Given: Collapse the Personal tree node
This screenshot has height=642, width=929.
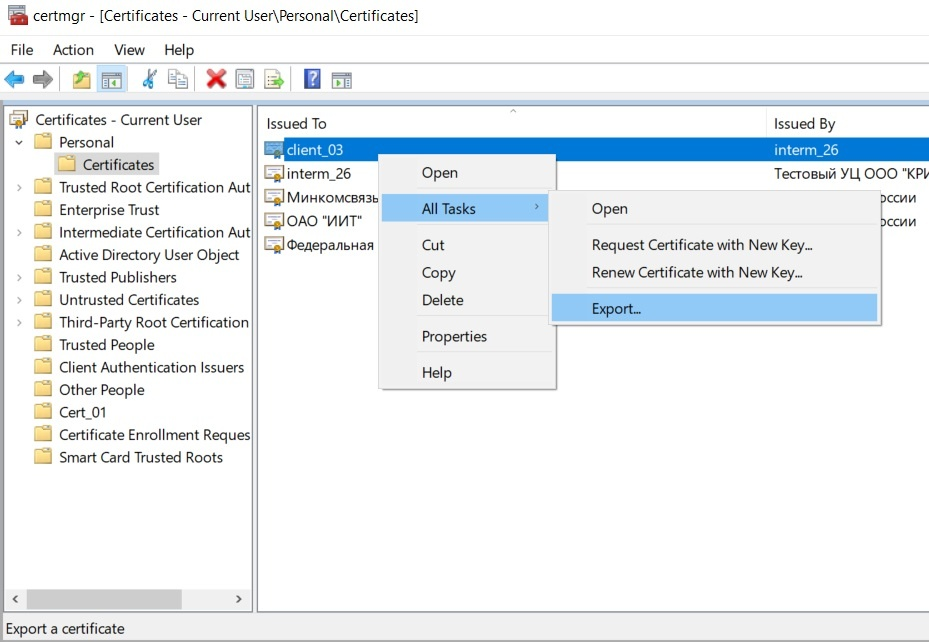Looking at the screenshot, I should (x=19, y=142).
